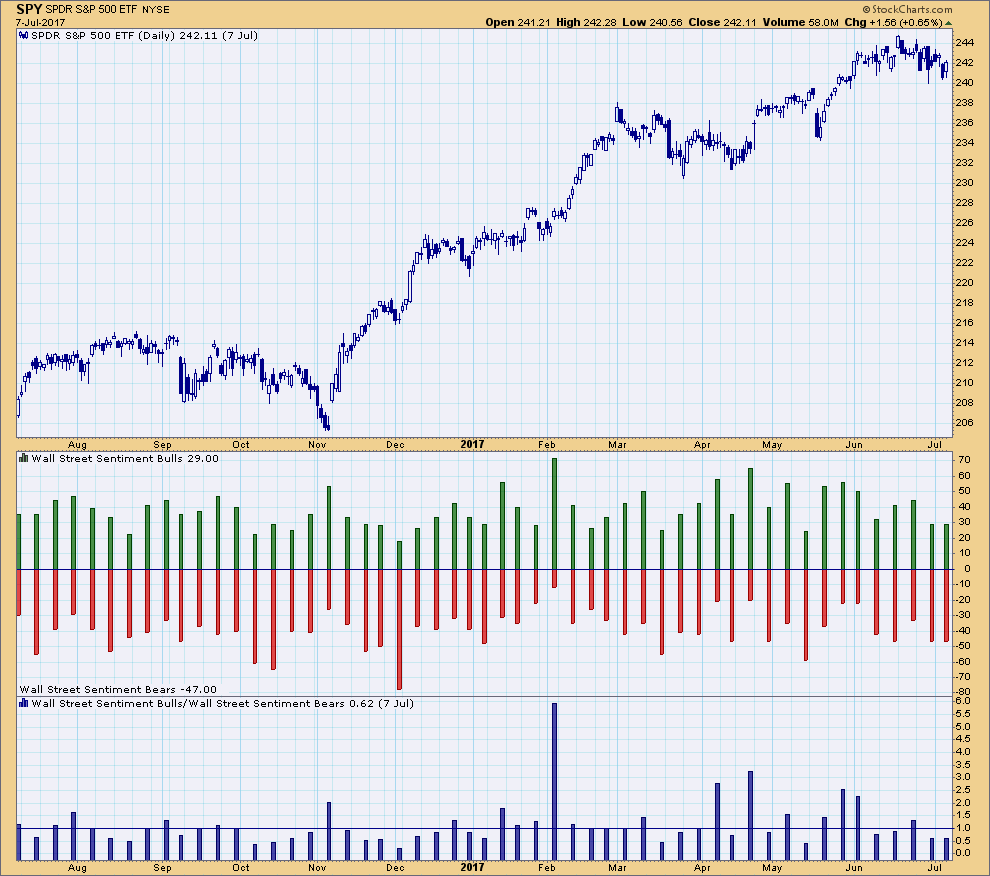
Task: Click the Jun label under price chart
Action: [x=854, y=445]
